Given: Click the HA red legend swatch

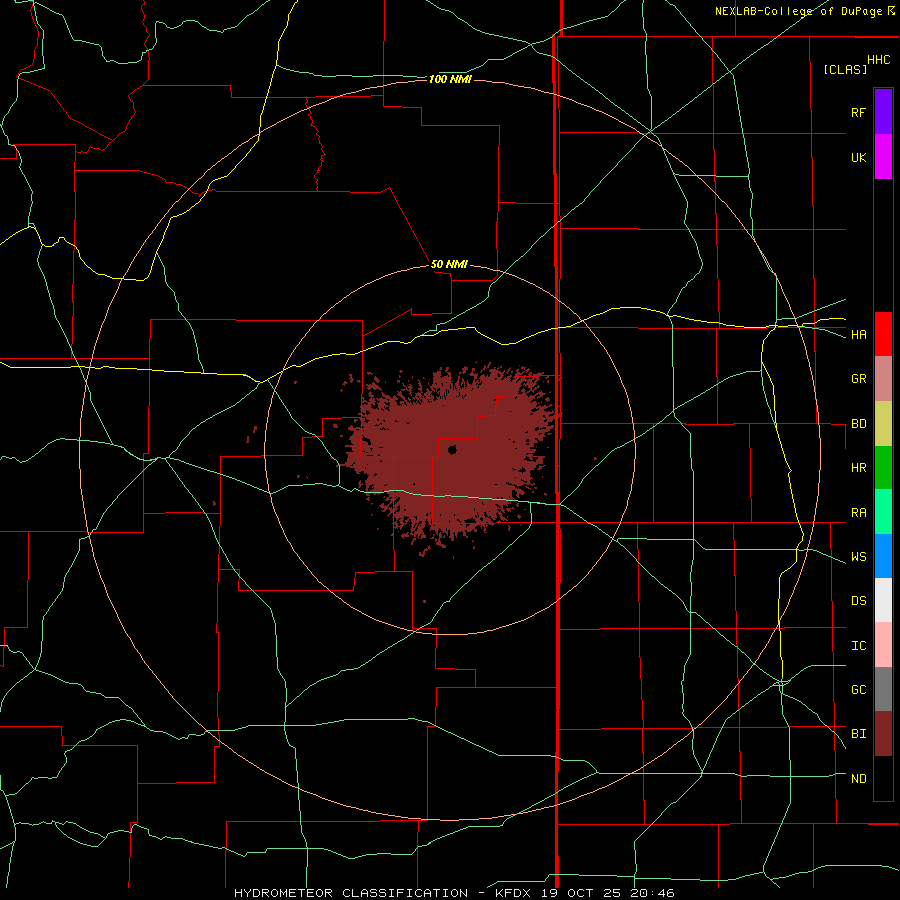Looking at the screenshot, I should pos(883,334).
